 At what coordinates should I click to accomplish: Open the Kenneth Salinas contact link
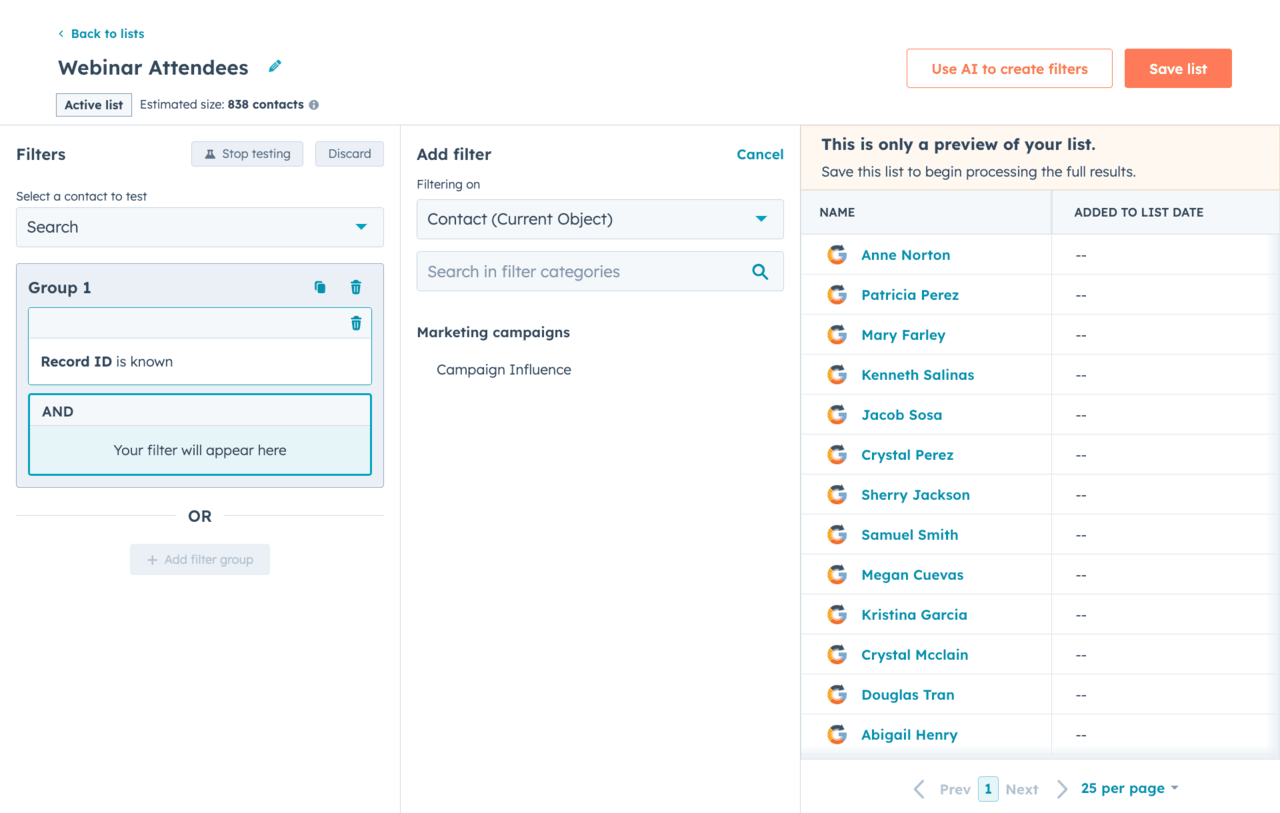click(917, 375)
